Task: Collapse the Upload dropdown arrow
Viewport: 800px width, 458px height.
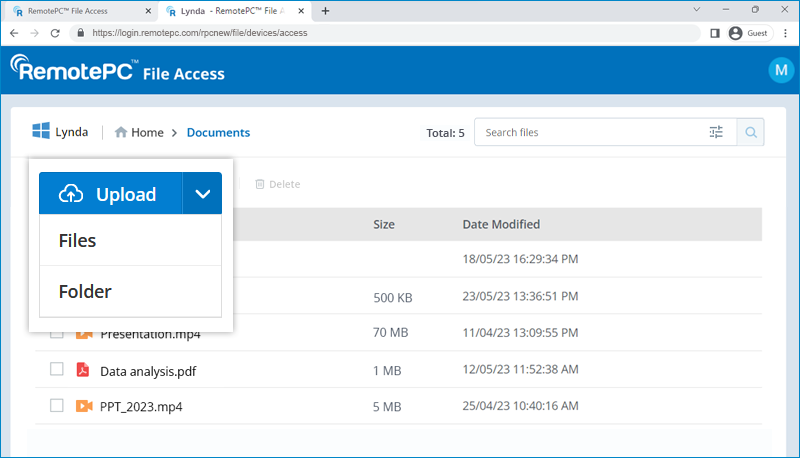Action: [x=202, y=194]
